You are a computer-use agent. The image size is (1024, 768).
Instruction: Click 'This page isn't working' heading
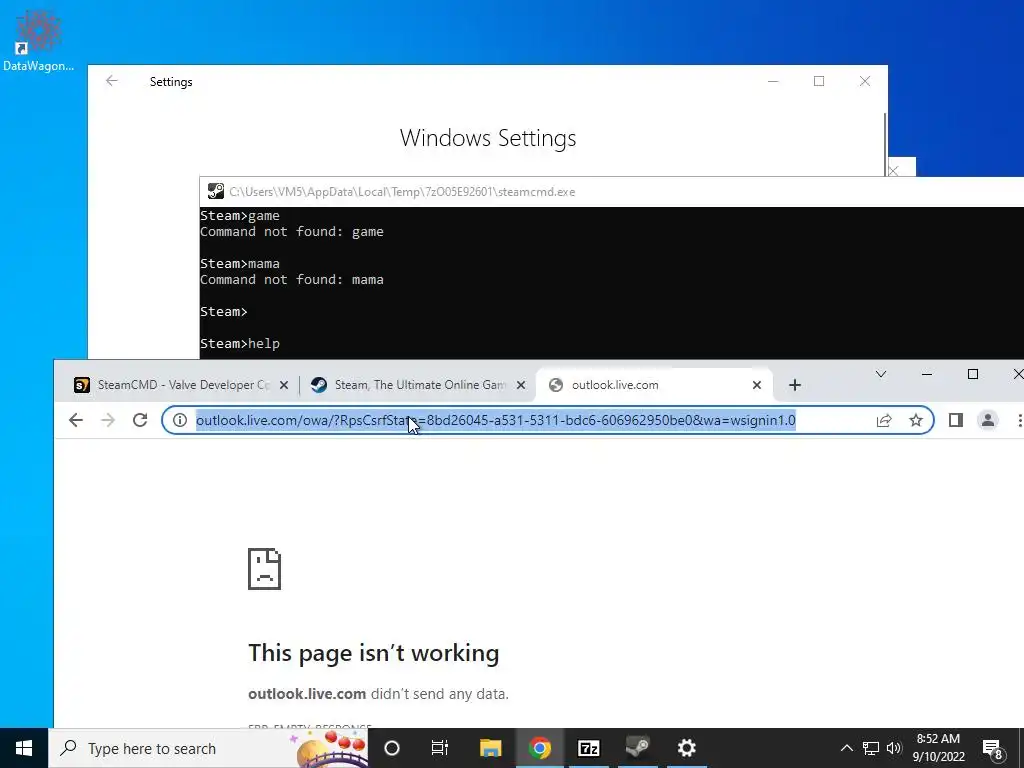pos(374,652)
